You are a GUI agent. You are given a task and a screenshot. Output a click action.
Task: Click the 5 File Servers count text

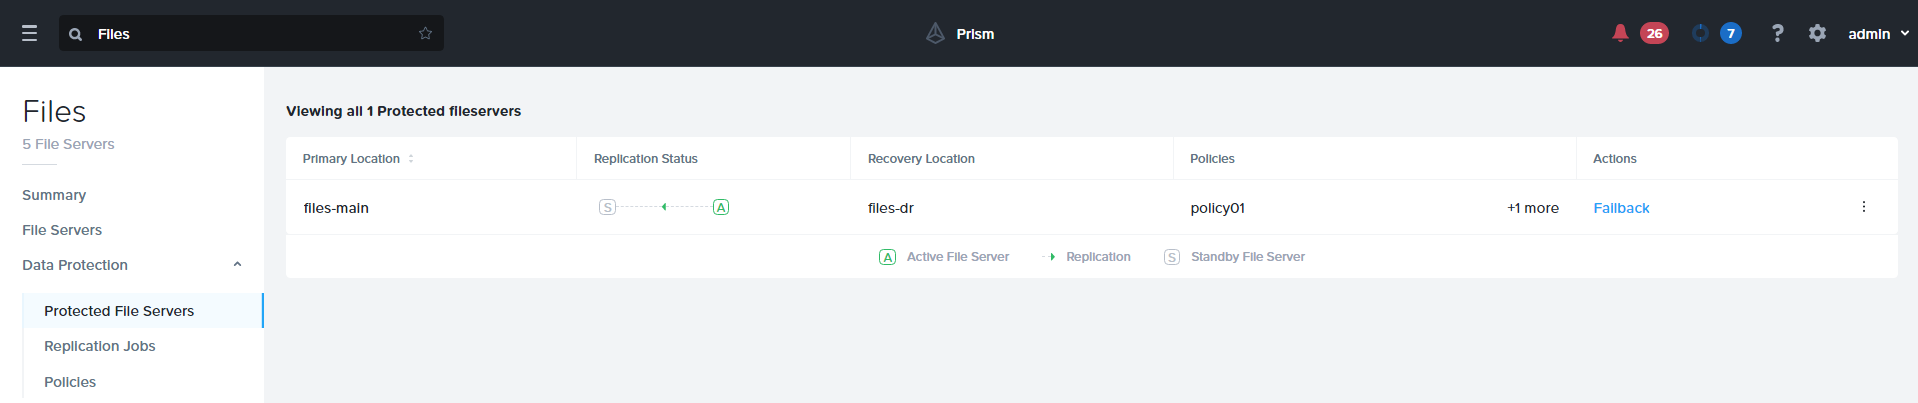click(68, 144)
